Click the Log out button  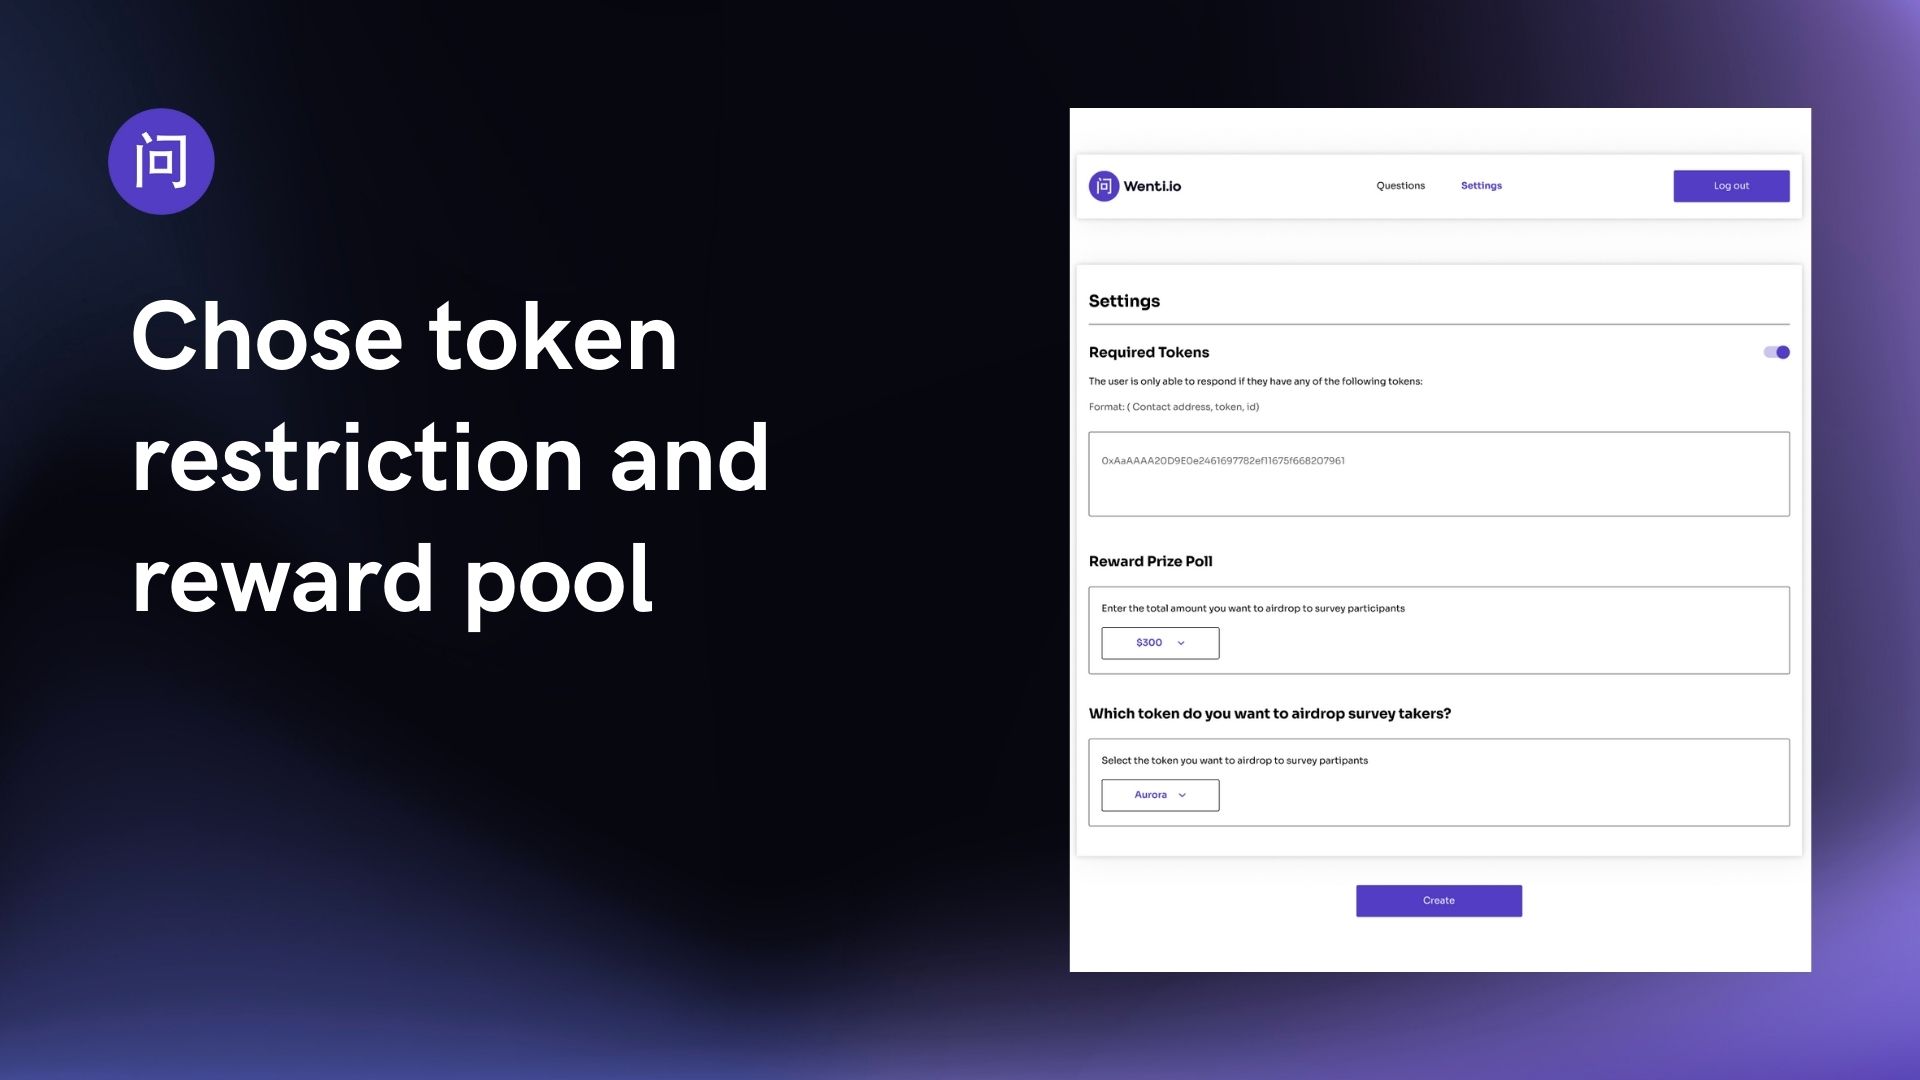tap(1731, 186)
